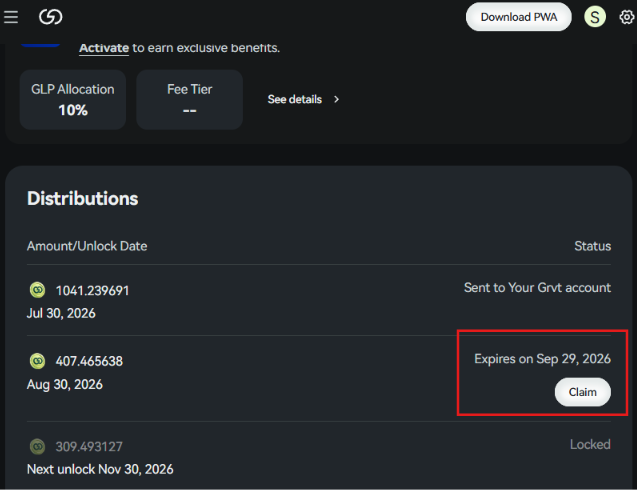Open the hamburger navigation menu
The width and height of the screenshot is (637, 490).
(11, 17)
